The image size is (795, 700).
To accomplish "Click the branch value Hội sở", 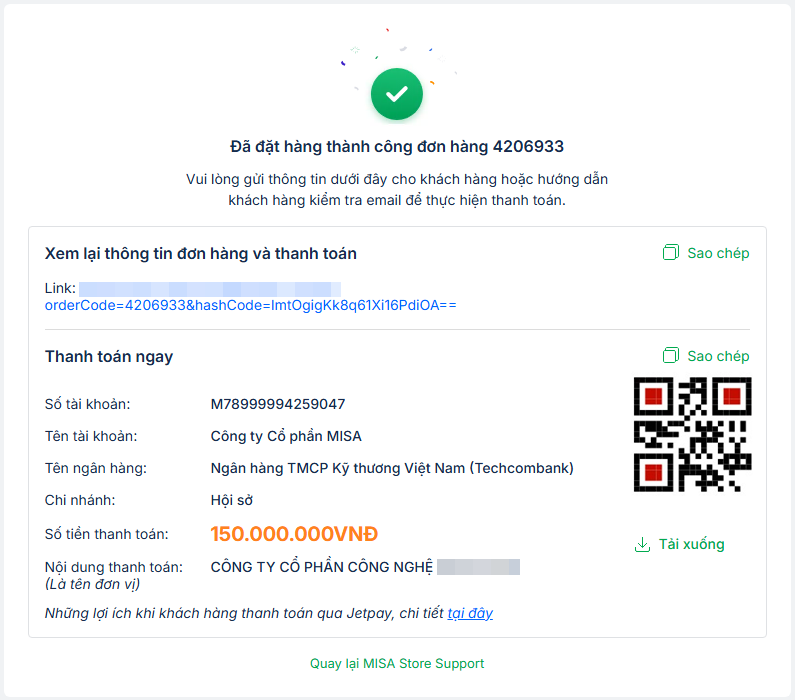I will point(231,500).
